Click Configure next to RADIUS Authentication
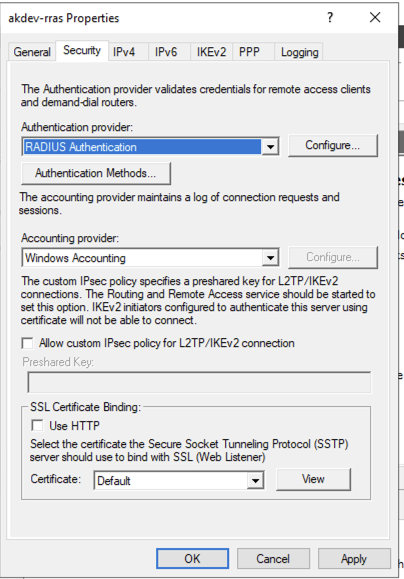The height and width of the screenshot is (579, 404). (x=333, y=145)
